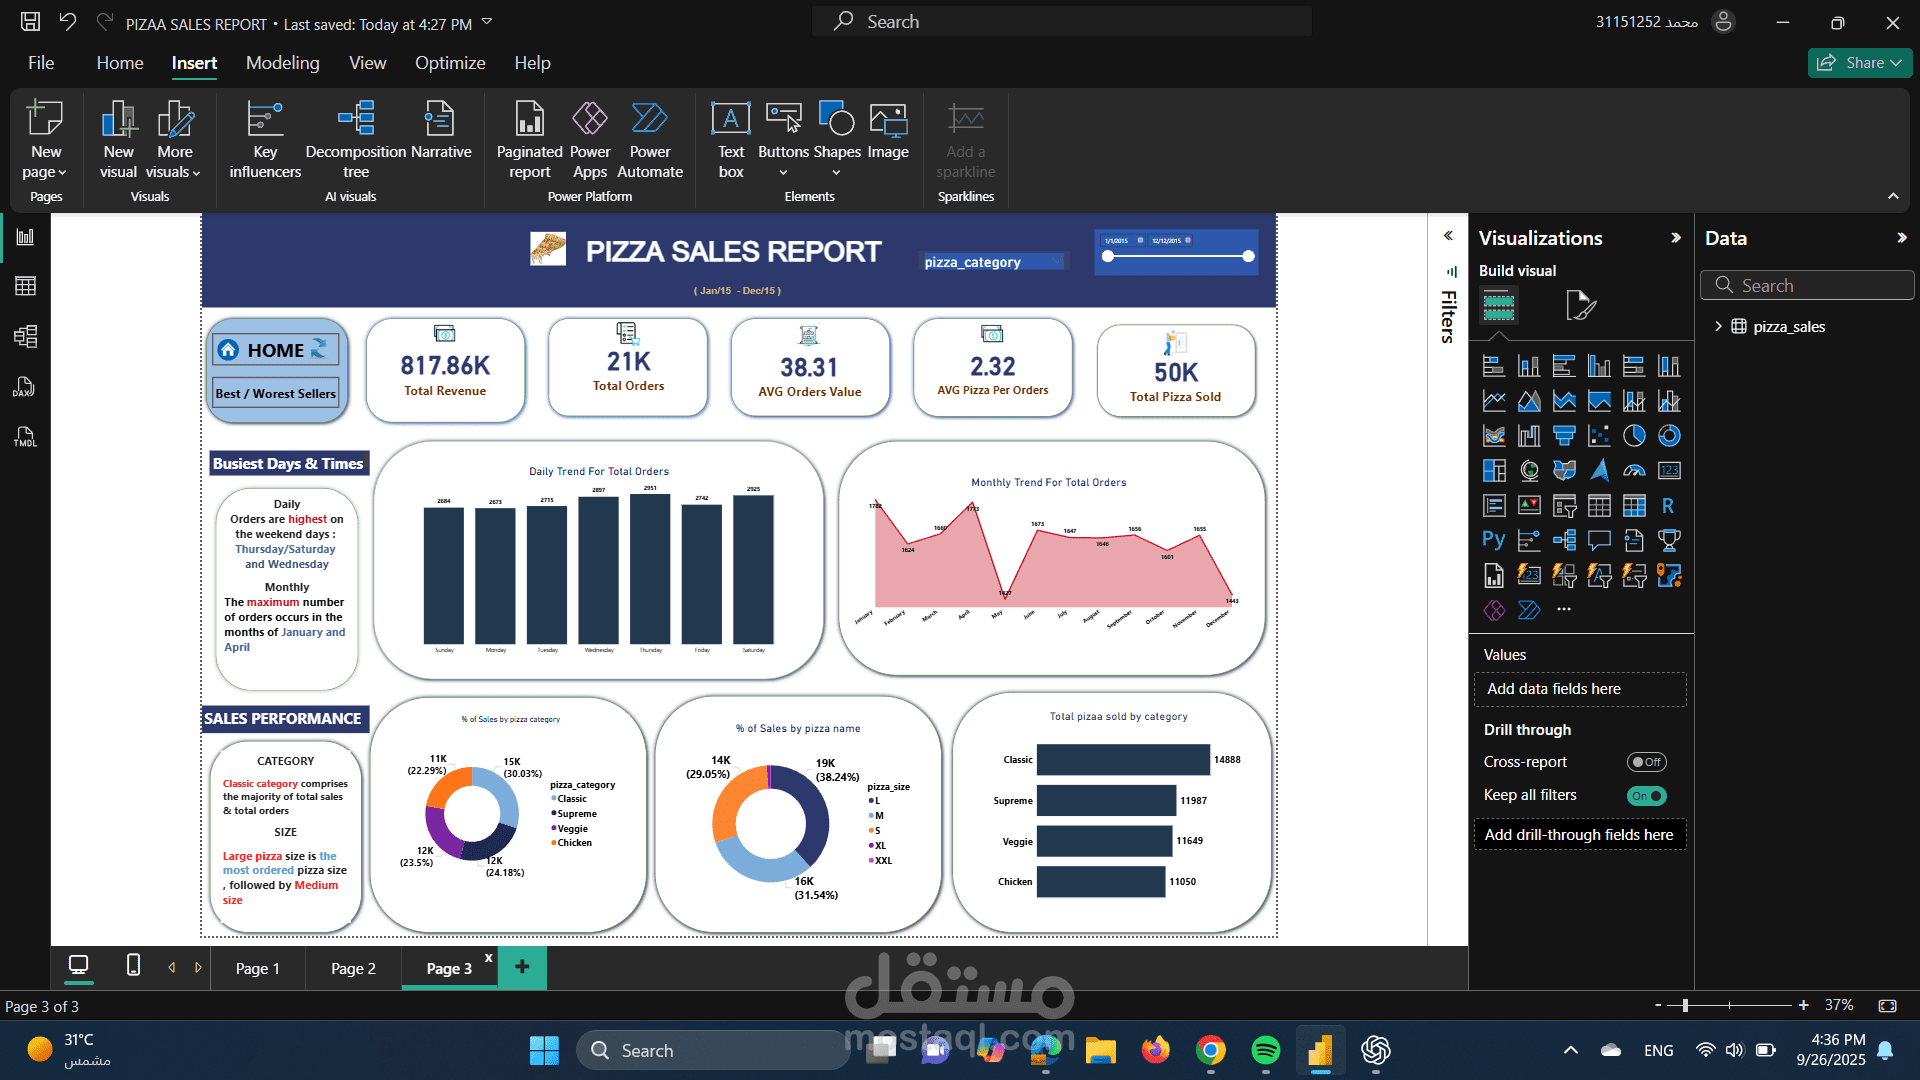Image resolution: width=1920 pixels, height=1080 pixels.
Task: Click the Best / Worest Sellers button
Action: click(x=276, y=393)
